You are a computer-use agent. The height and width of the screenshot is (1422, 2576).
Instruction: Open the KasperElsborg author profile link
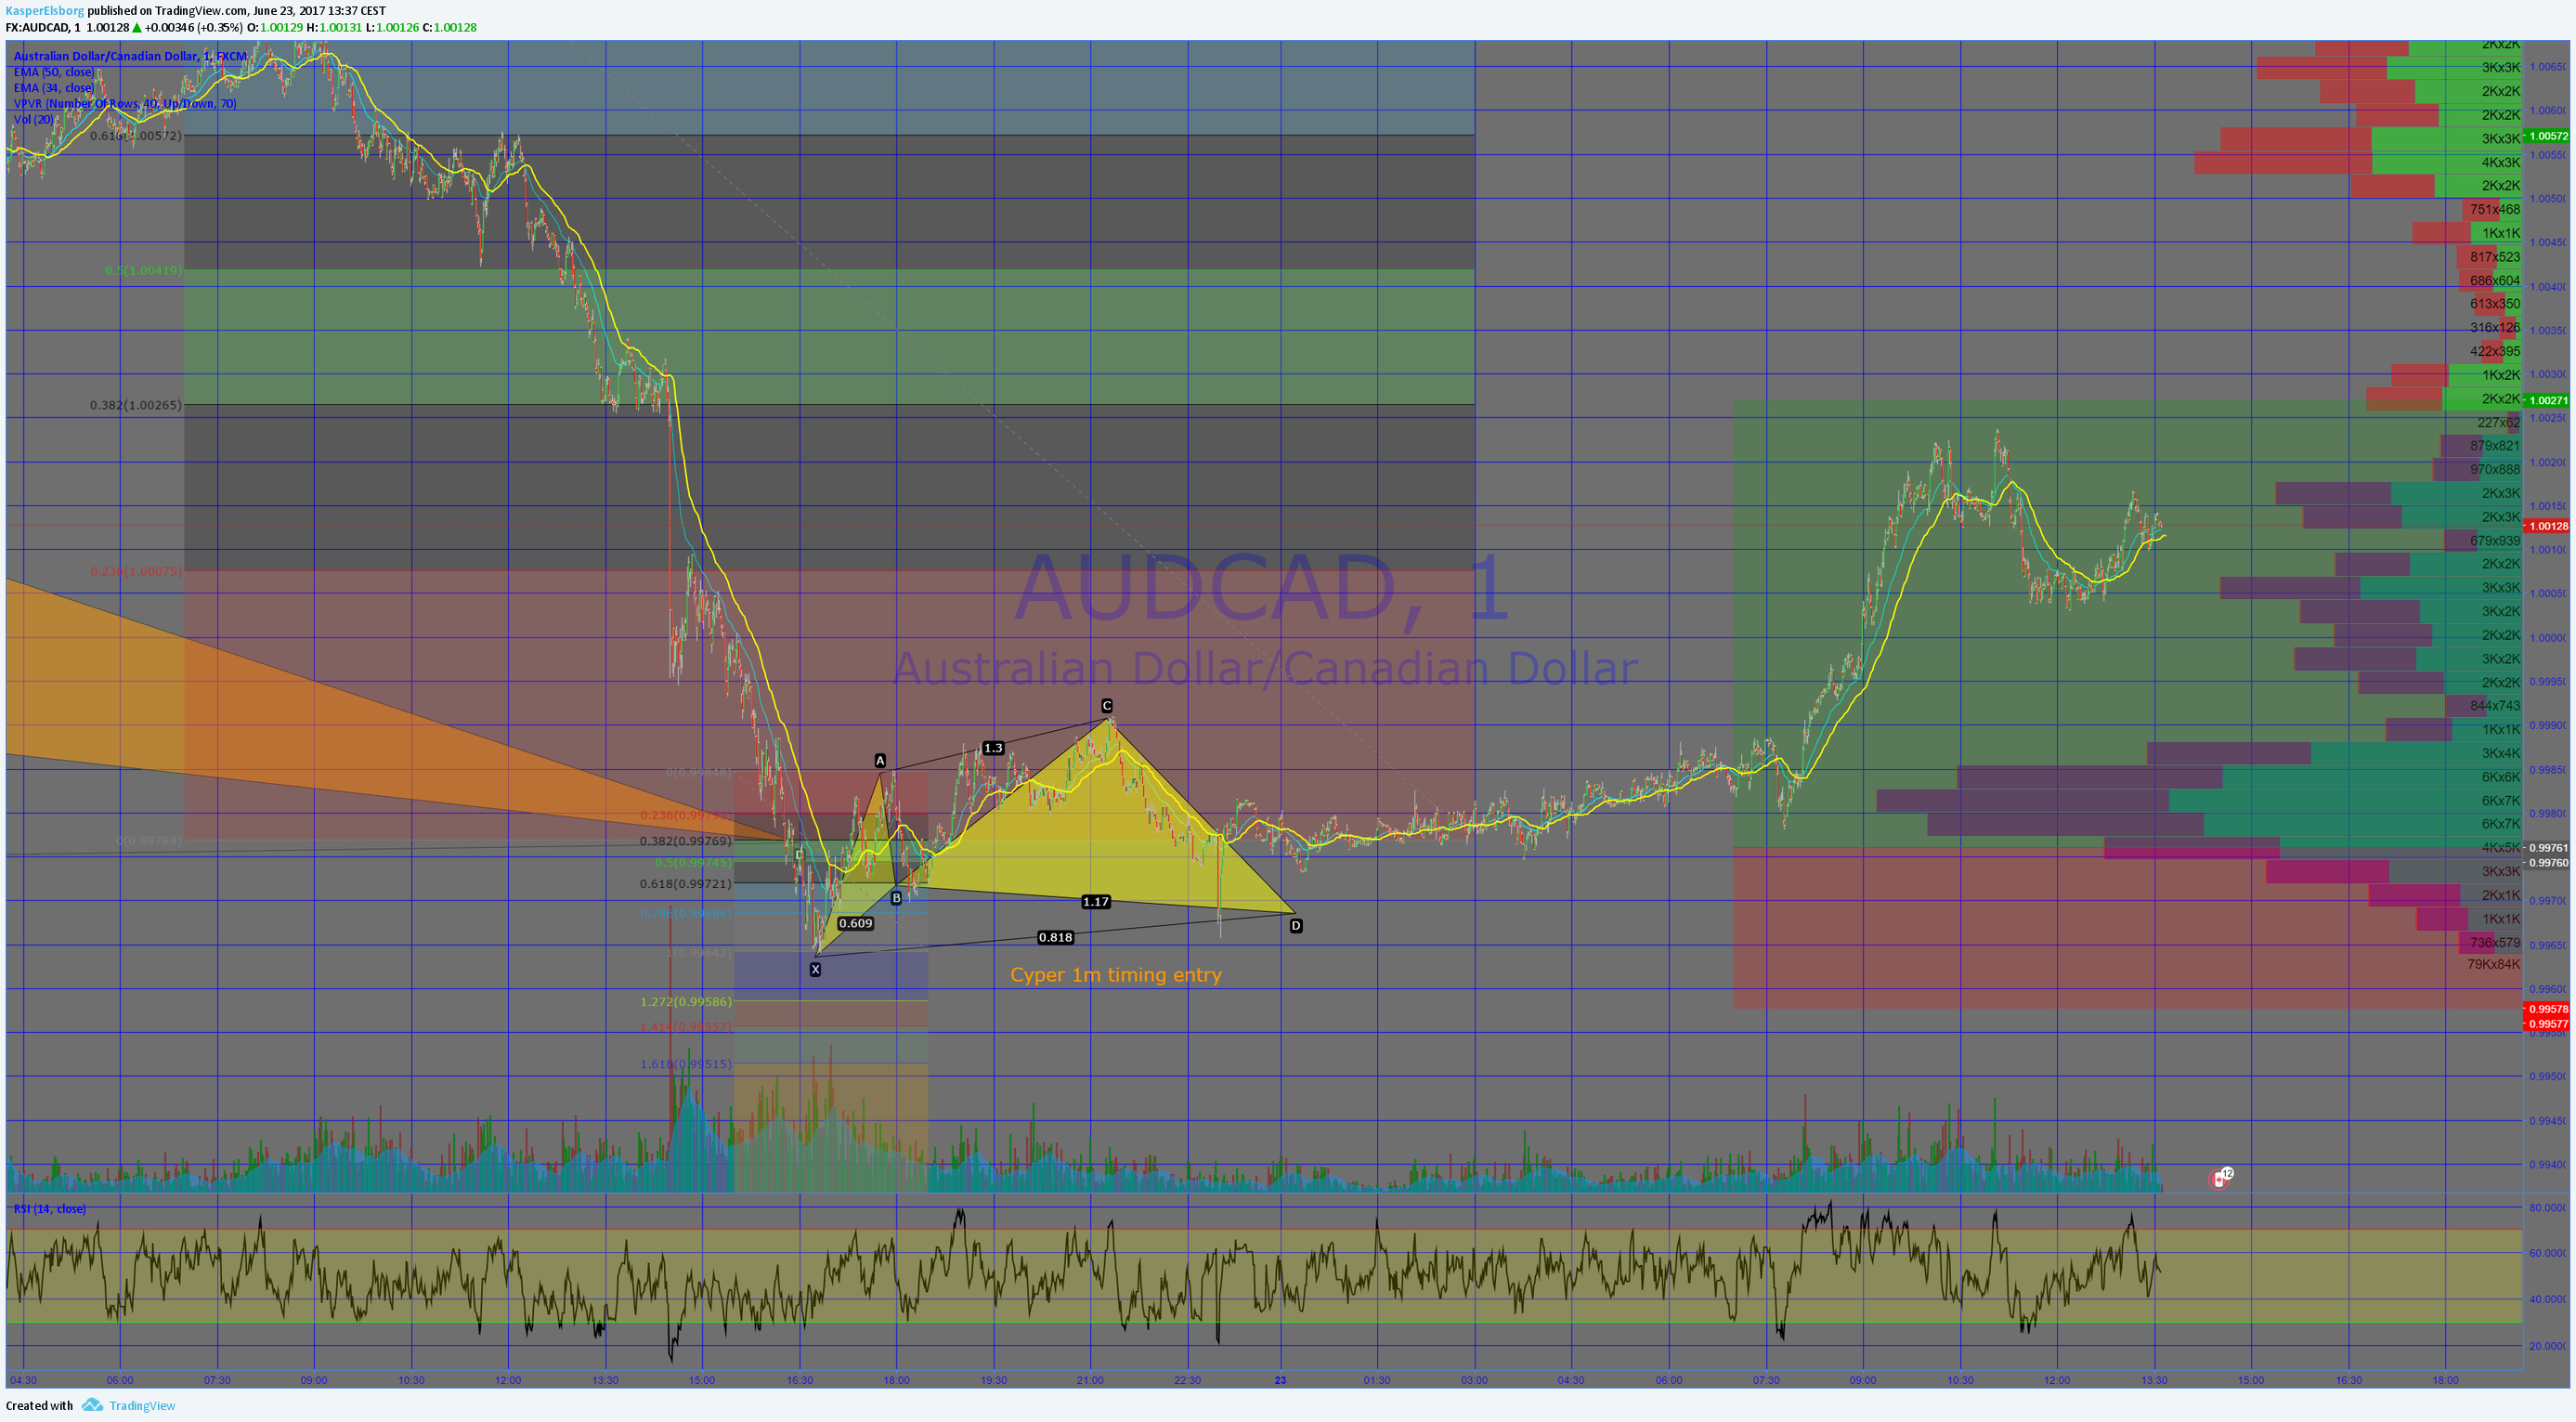(44, 10)
